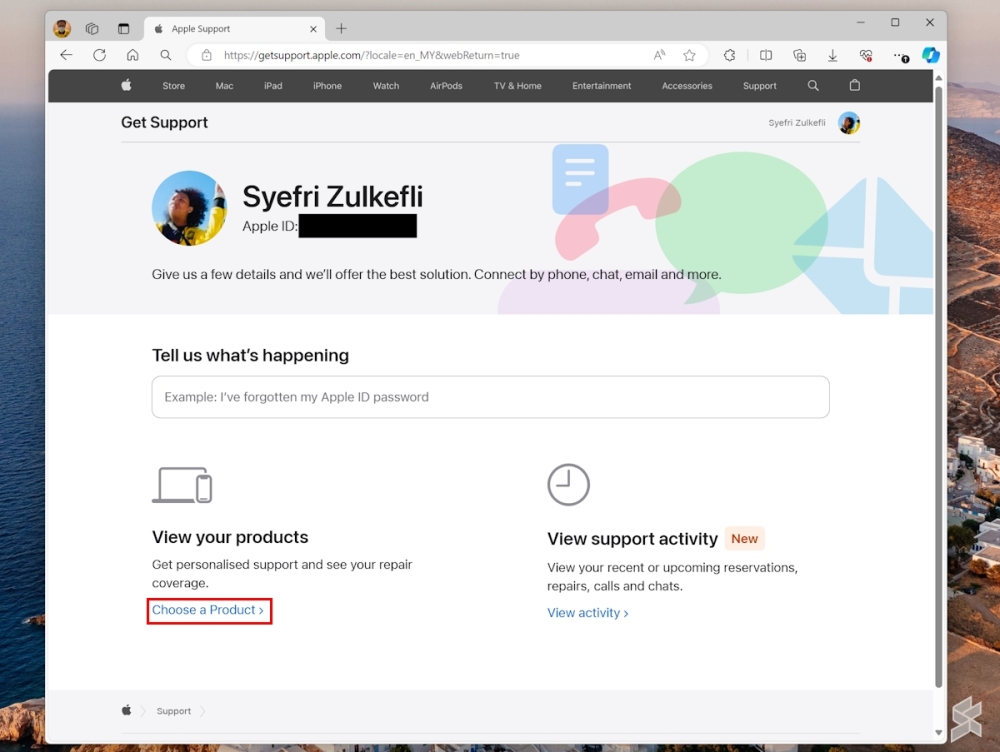Screen dimensions: 1000x752
Task: Click View activity link
Action: (587, 612)
